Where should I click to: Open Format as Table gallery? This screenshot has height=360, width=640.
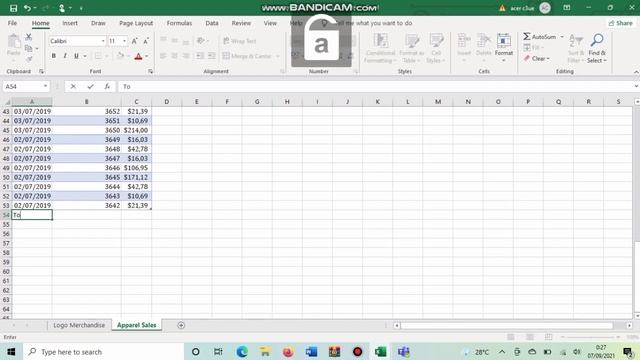tap(411, 48)
